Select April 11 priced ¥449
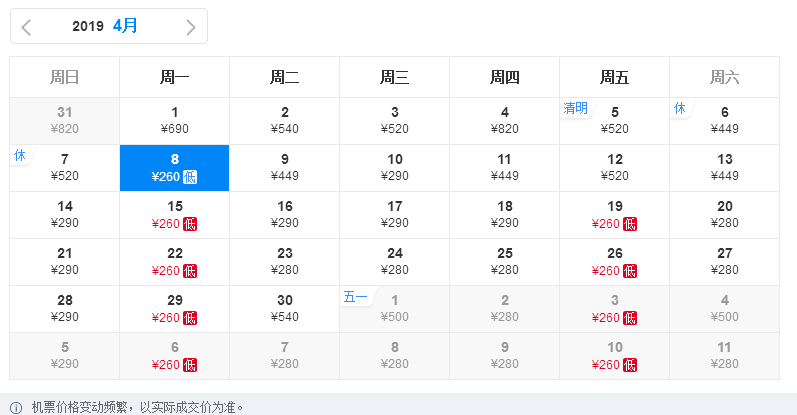This screenshot has width=797, height=415. [x=504, y=168]
